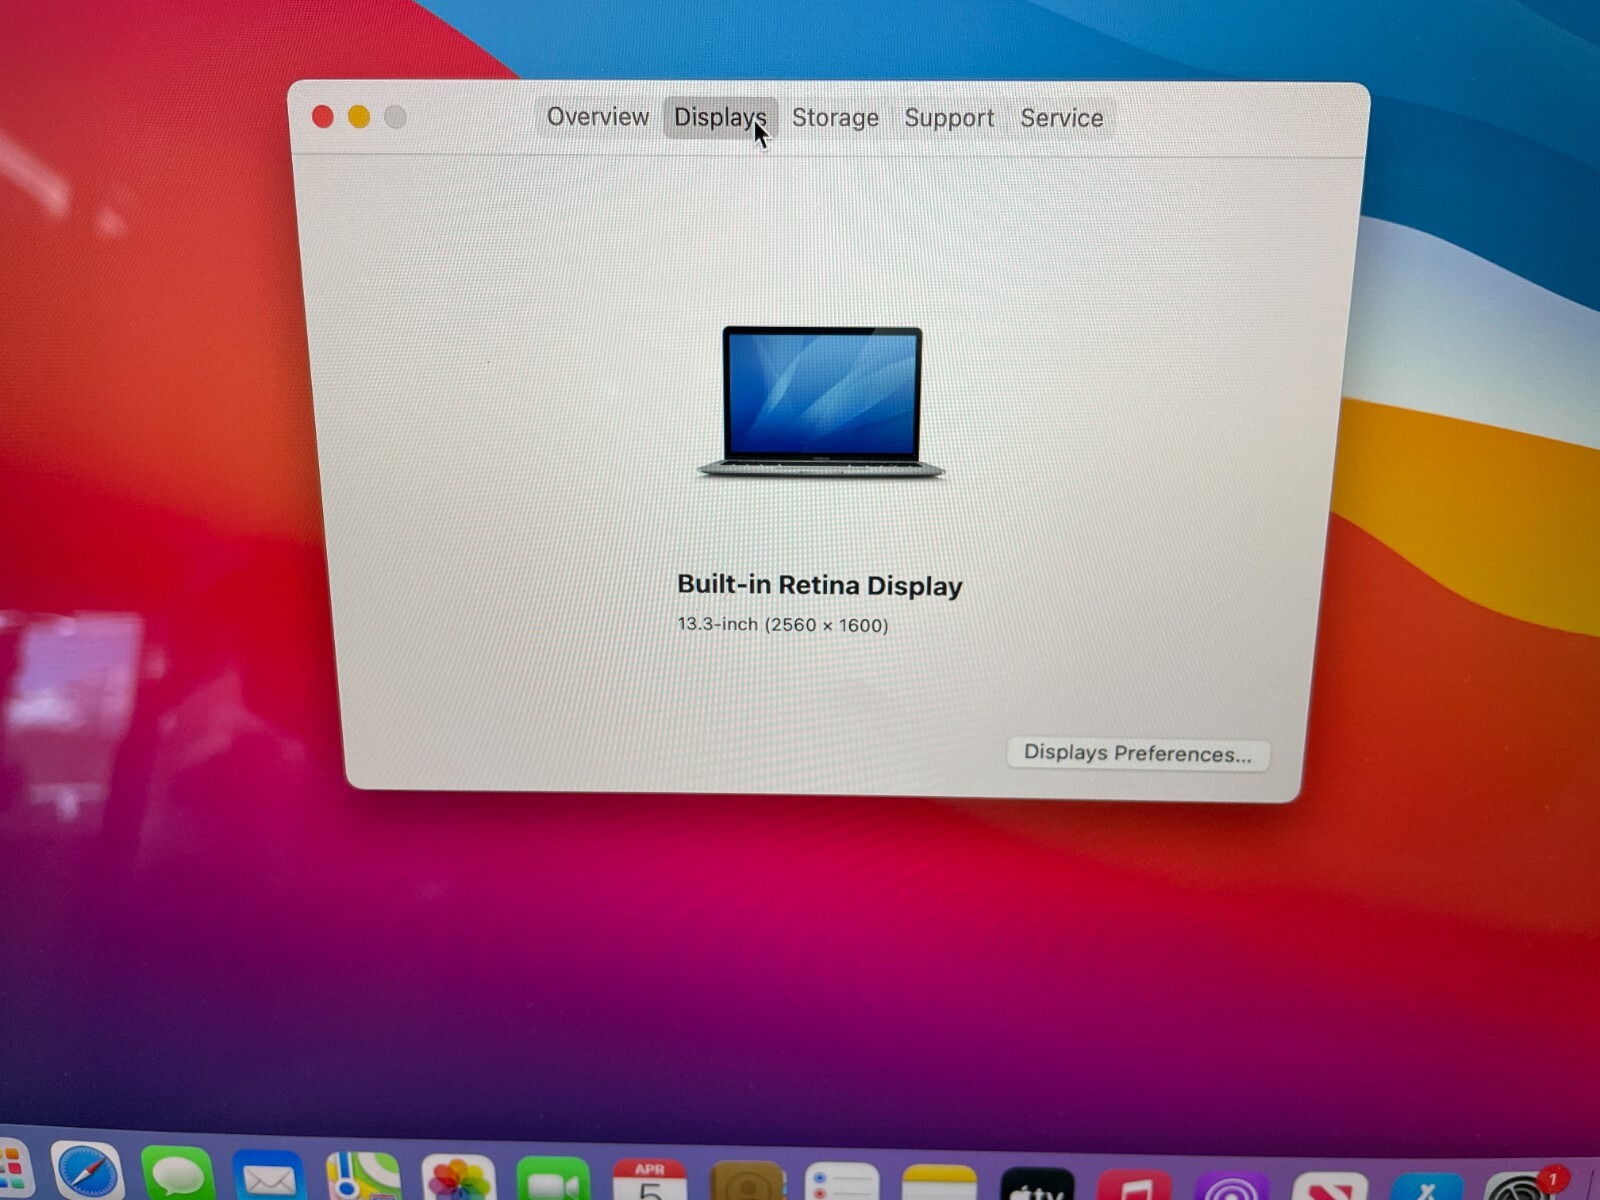Launch Podcasts from the Dock
The width and height of the screenshot is (1600, 1200).
[1232, 1185]
